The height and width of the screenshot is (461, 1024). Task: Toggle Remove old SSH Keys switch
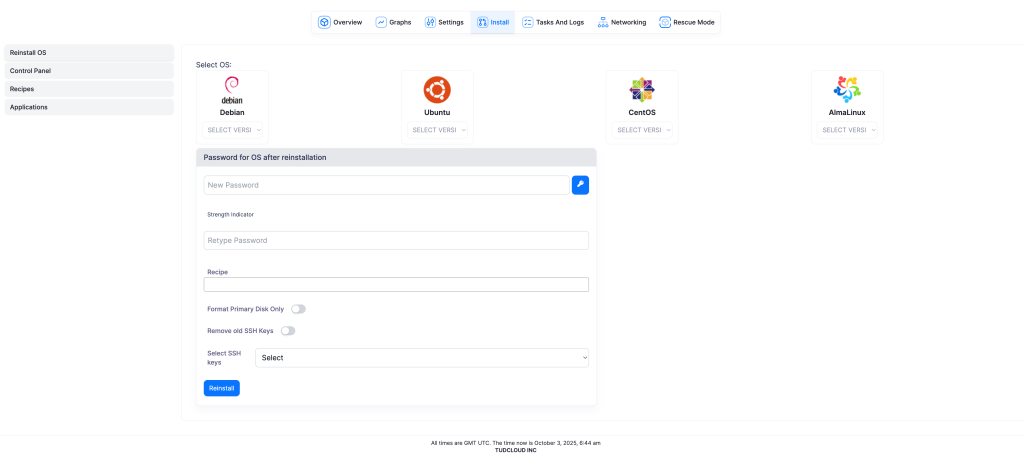coord(288,331)
